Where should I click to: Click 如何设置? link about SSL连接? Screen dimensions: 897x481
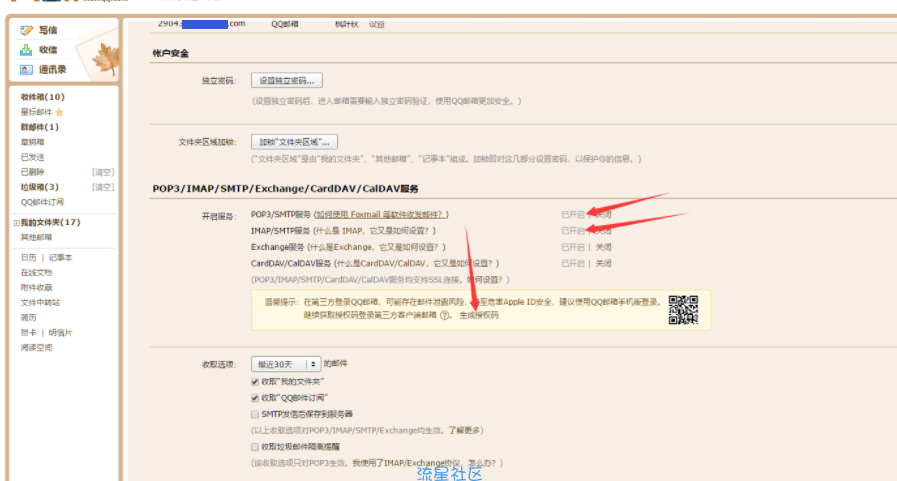pyautogui.click(x=485, y=280)
